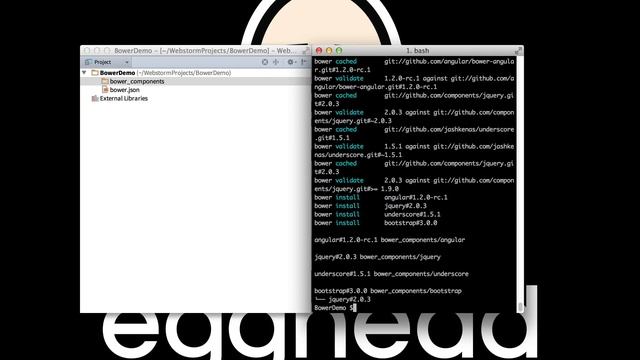Click 'ngular/bower-angular.git#1.2.0-rc.1' terminal line
The height and width of the screenshot is (360, 640).
376,87
